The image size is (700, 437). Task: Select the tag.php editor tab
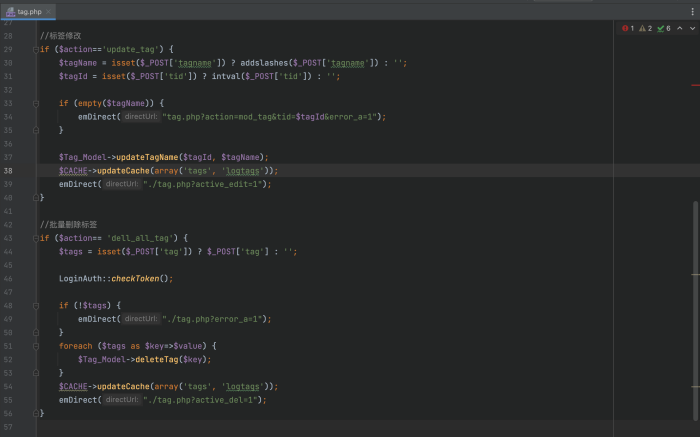click(x=29, y=12)
